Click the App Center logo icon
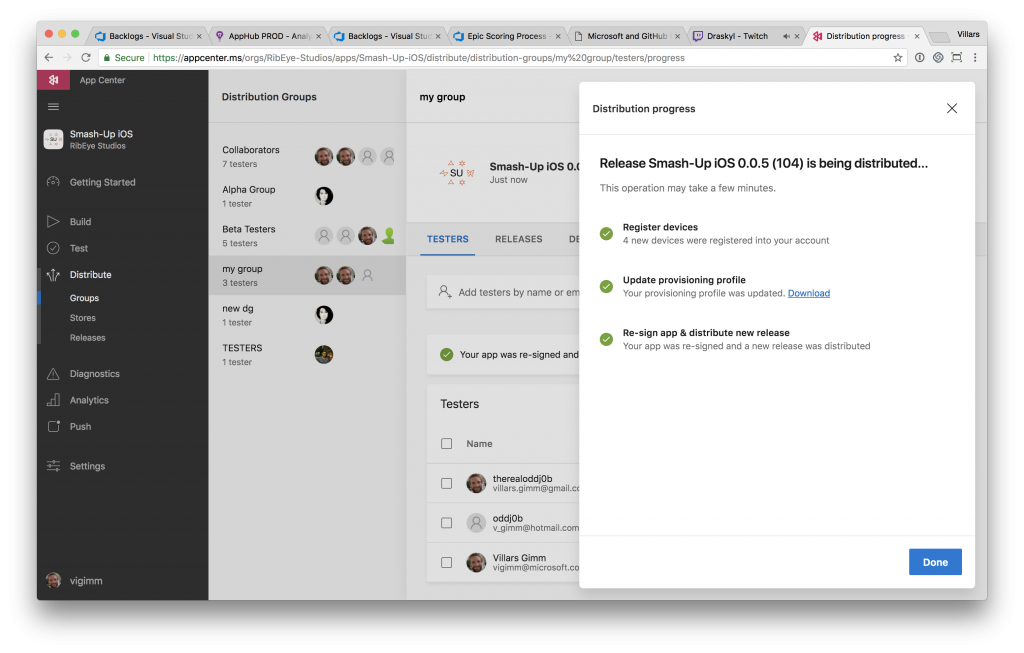Viewport: 1024px width, 653px height. click(x=54, y=80)
